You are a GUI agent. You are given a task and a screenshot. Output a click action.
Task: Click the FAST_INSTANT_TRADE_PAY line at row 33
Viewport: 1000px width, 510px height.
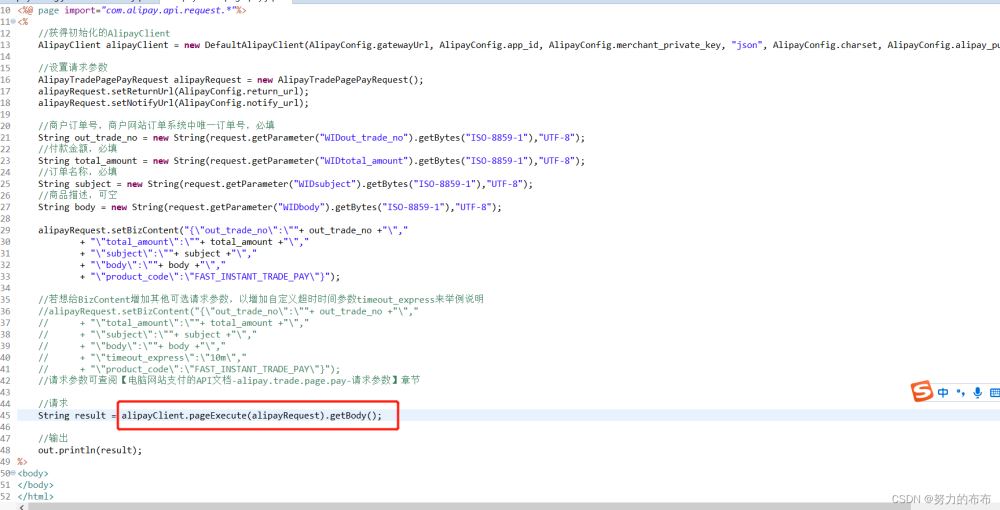coord(215,276)
